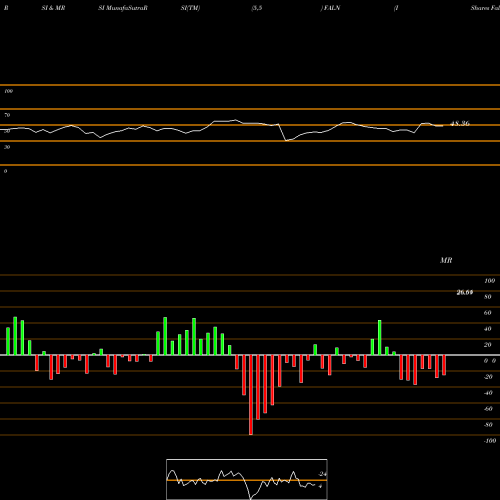Click the RSI value label 48.36
The image size is (500, 500).
coord(460,123)
